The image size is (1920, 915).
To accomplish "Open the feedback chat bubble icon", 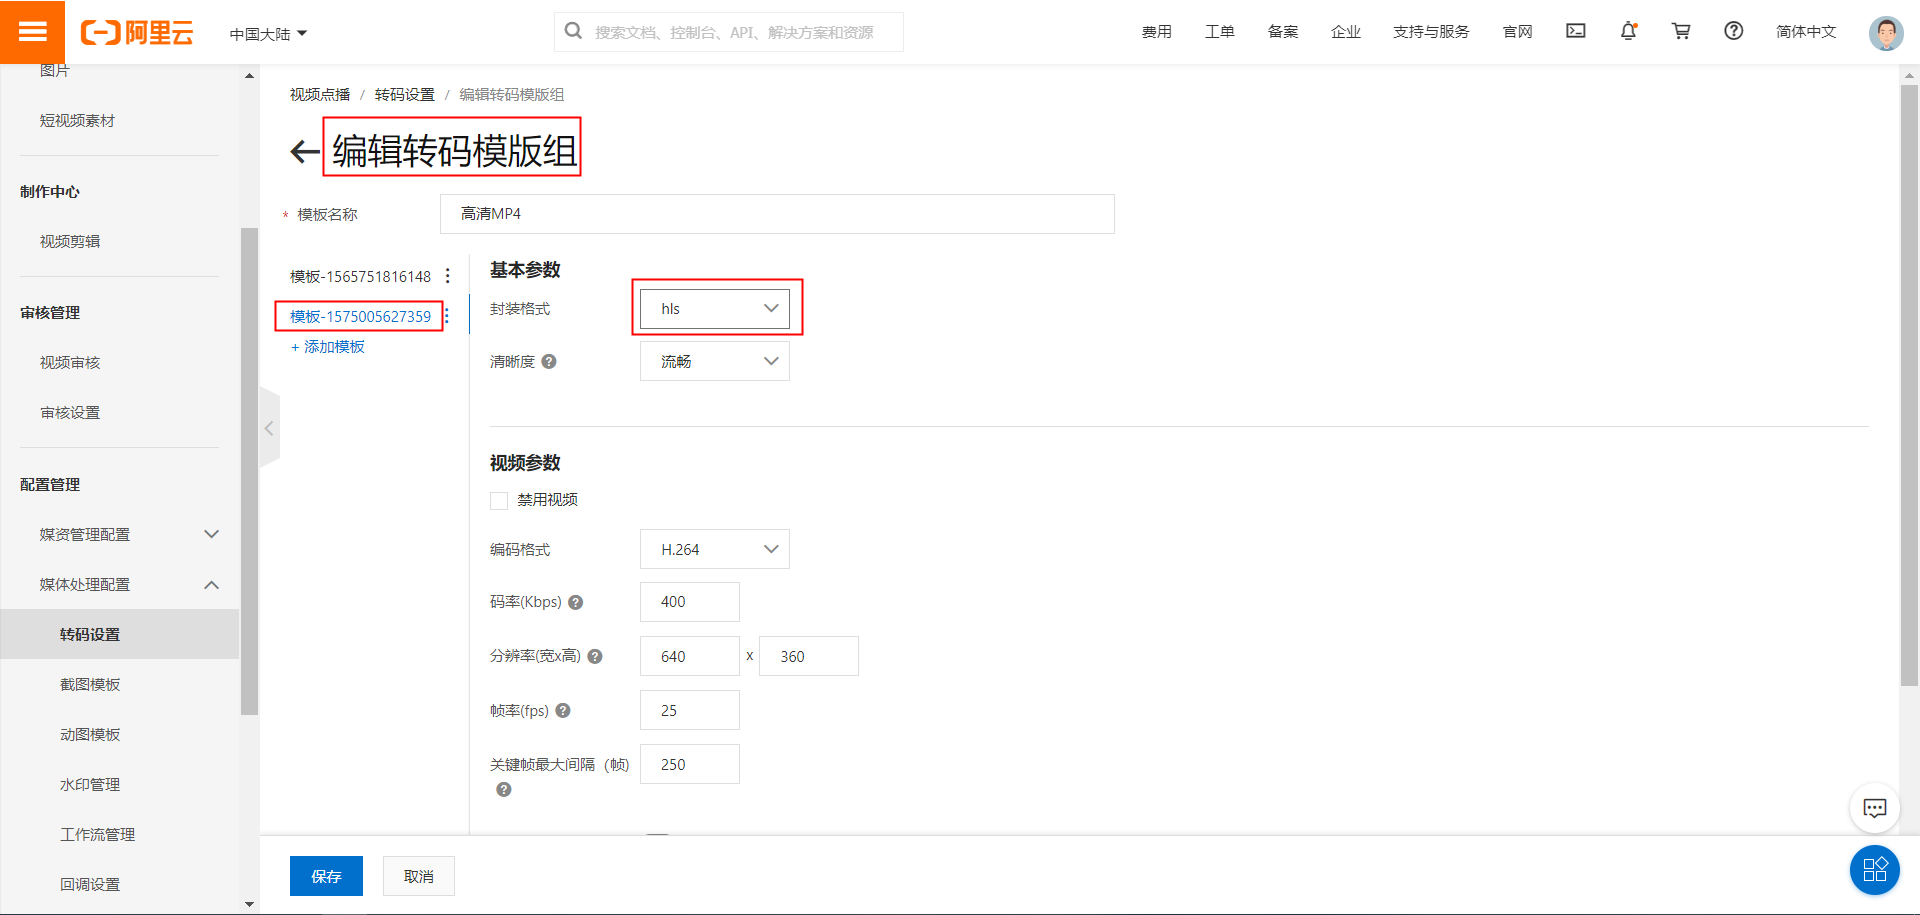I will (1874, 808).
